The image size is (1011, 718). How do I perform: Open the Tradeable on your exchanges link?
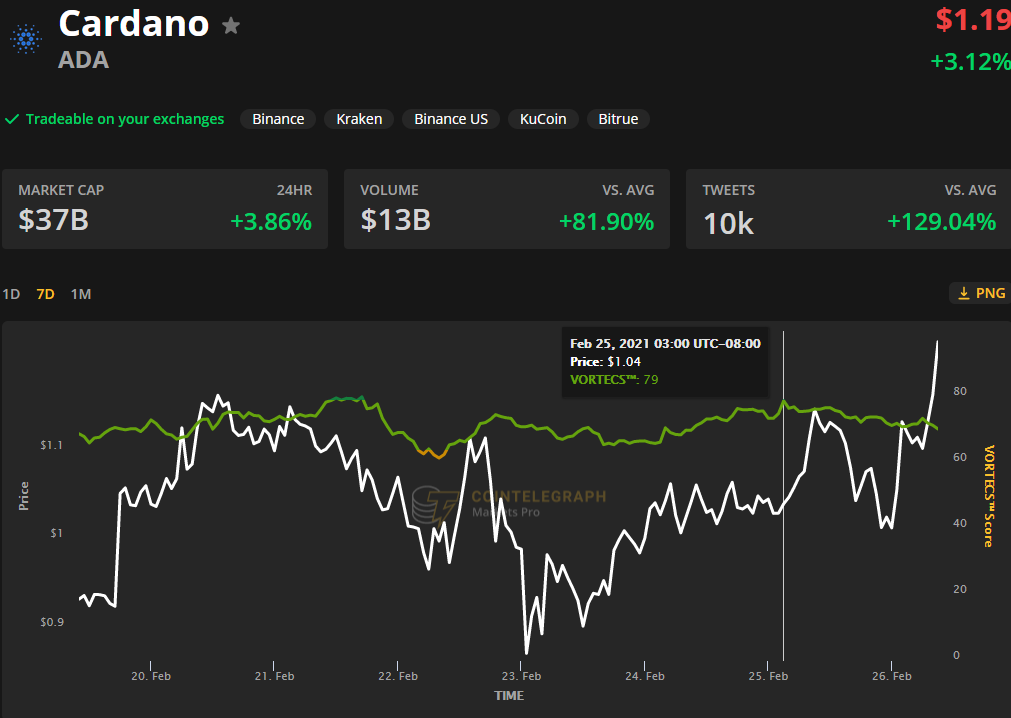click(125, 118)
